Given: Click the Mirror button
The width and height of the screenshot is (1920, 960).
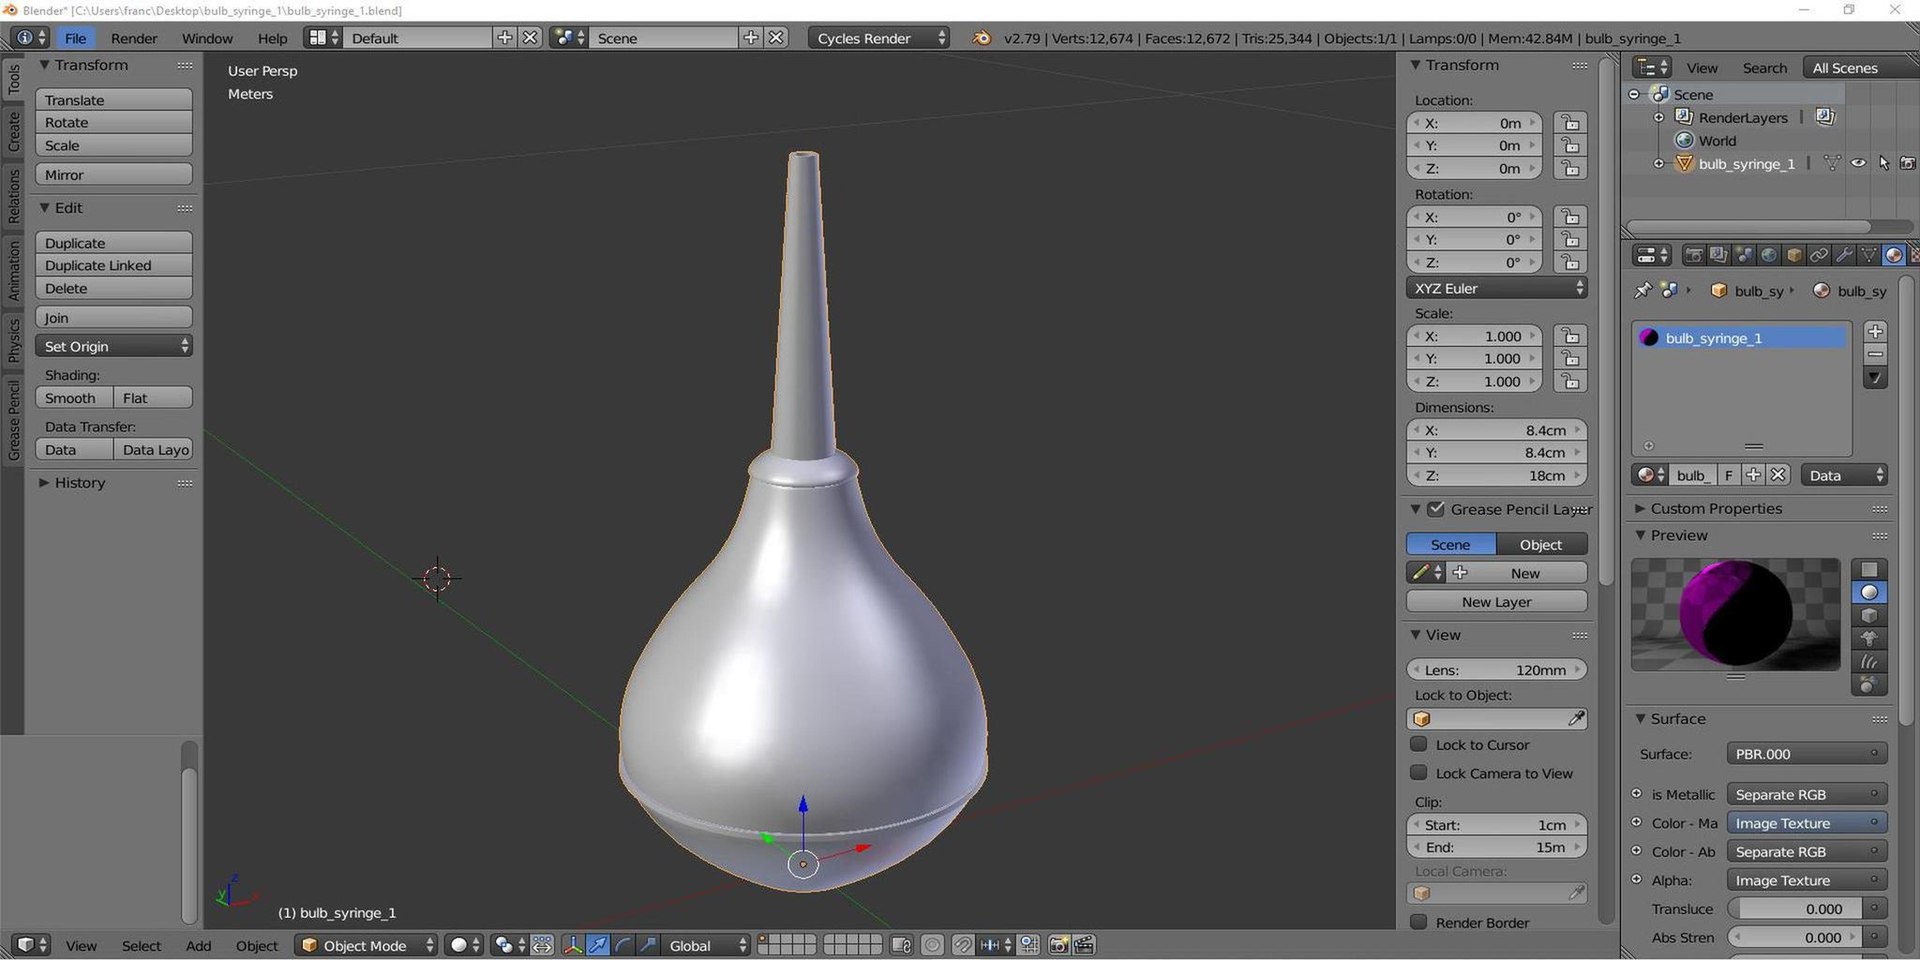Looking at the screenshot, I should 114,174.
